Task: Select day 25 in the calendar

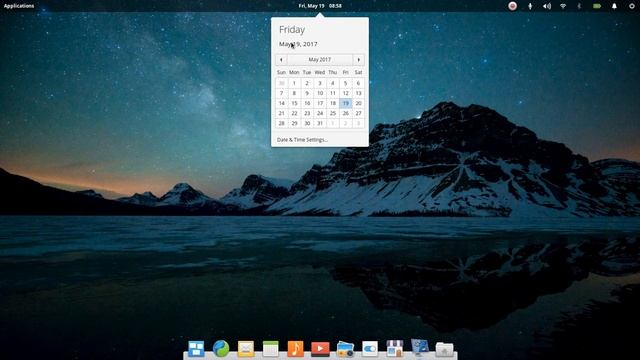Action: coord(333,113)
